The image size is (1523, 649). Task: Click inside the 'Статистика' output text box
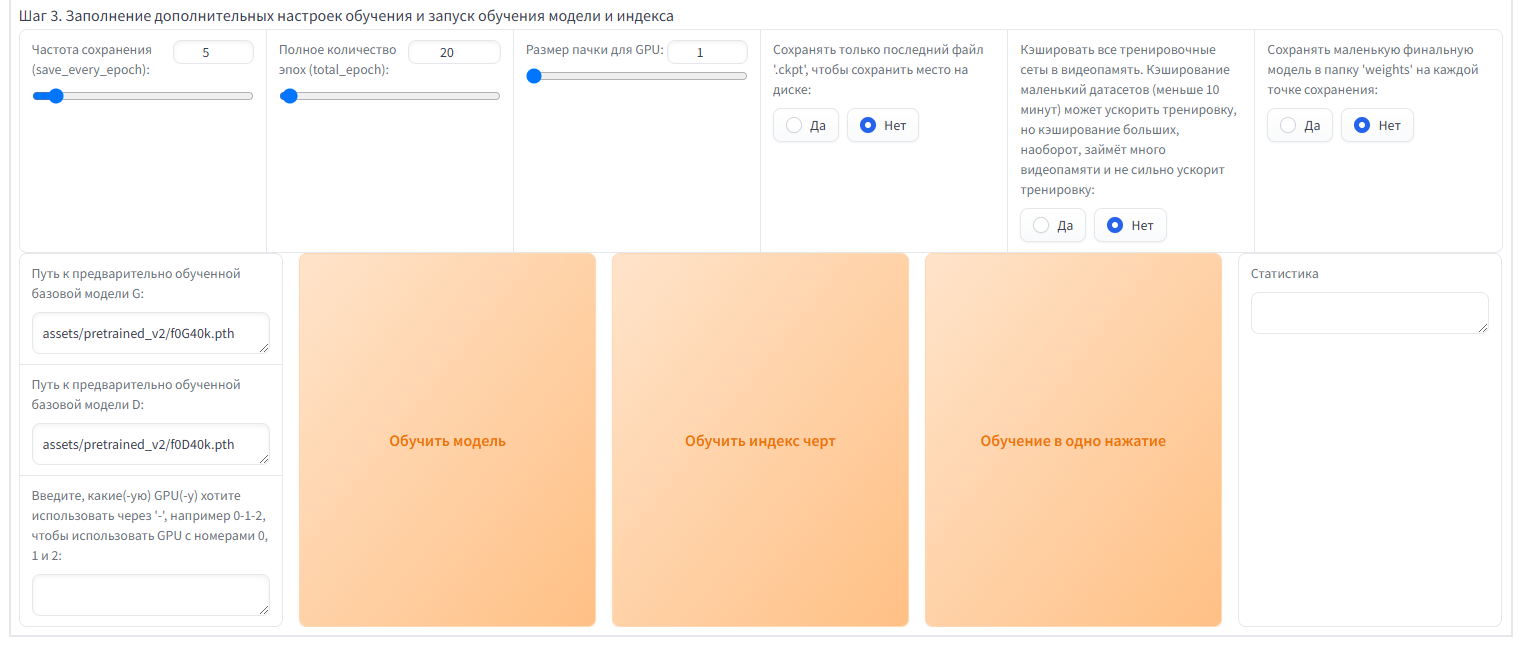[x=1368, y=312]
